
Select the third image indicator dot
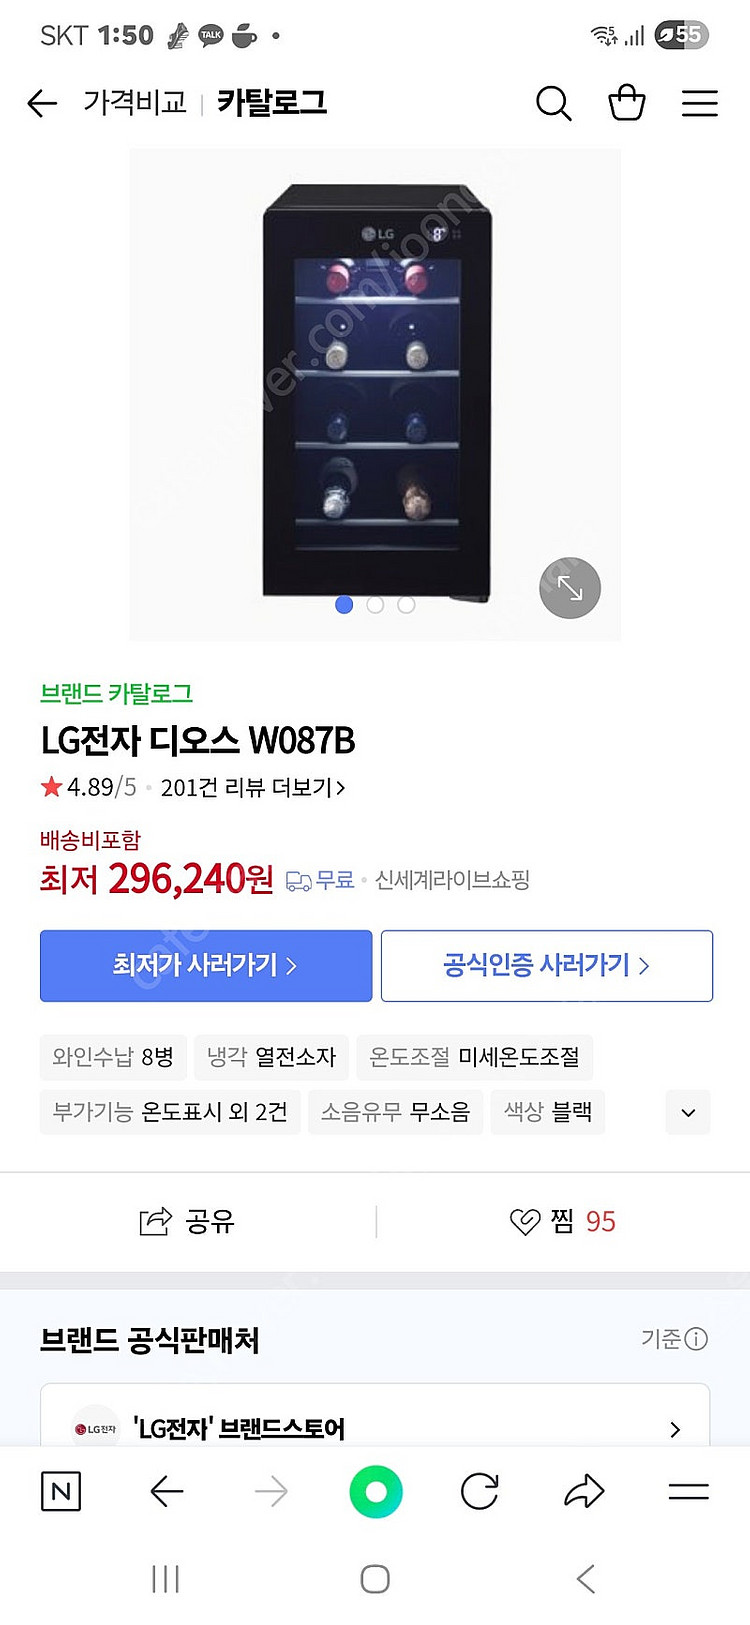[x=406, y=605]
